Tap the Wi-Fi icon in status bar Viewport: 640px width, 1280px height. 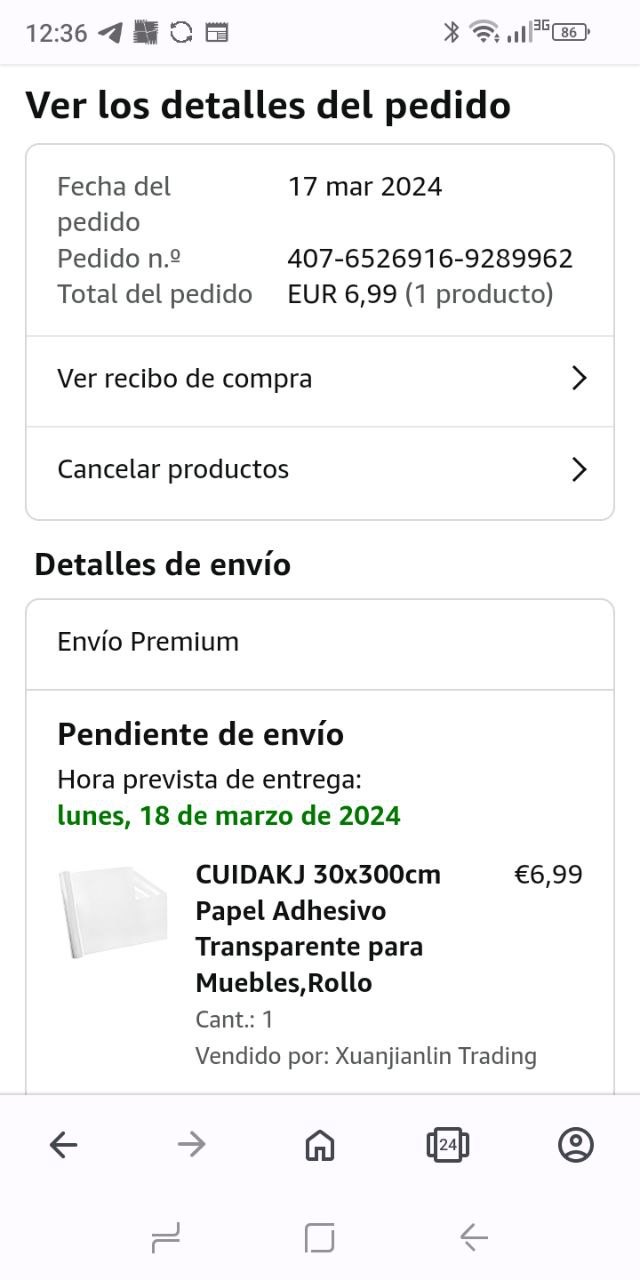click(x=485, y=32)
